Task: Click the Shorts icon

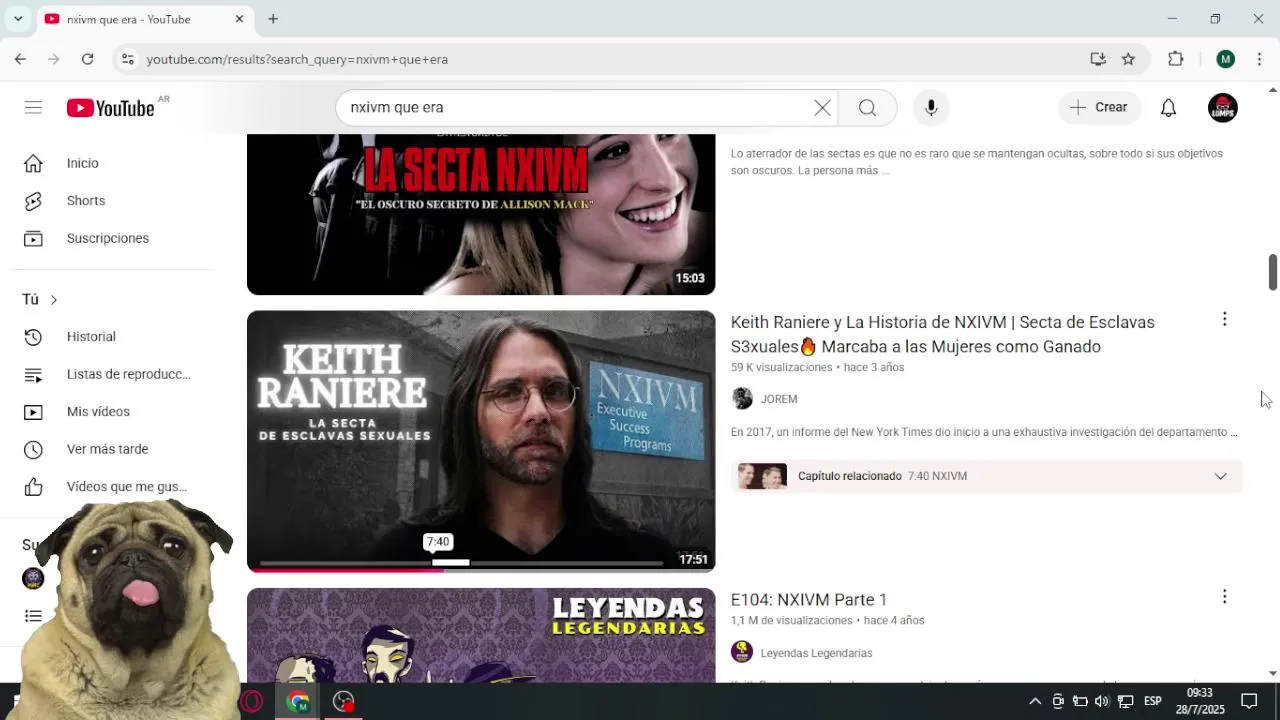Action: click(x=33, y=201)
